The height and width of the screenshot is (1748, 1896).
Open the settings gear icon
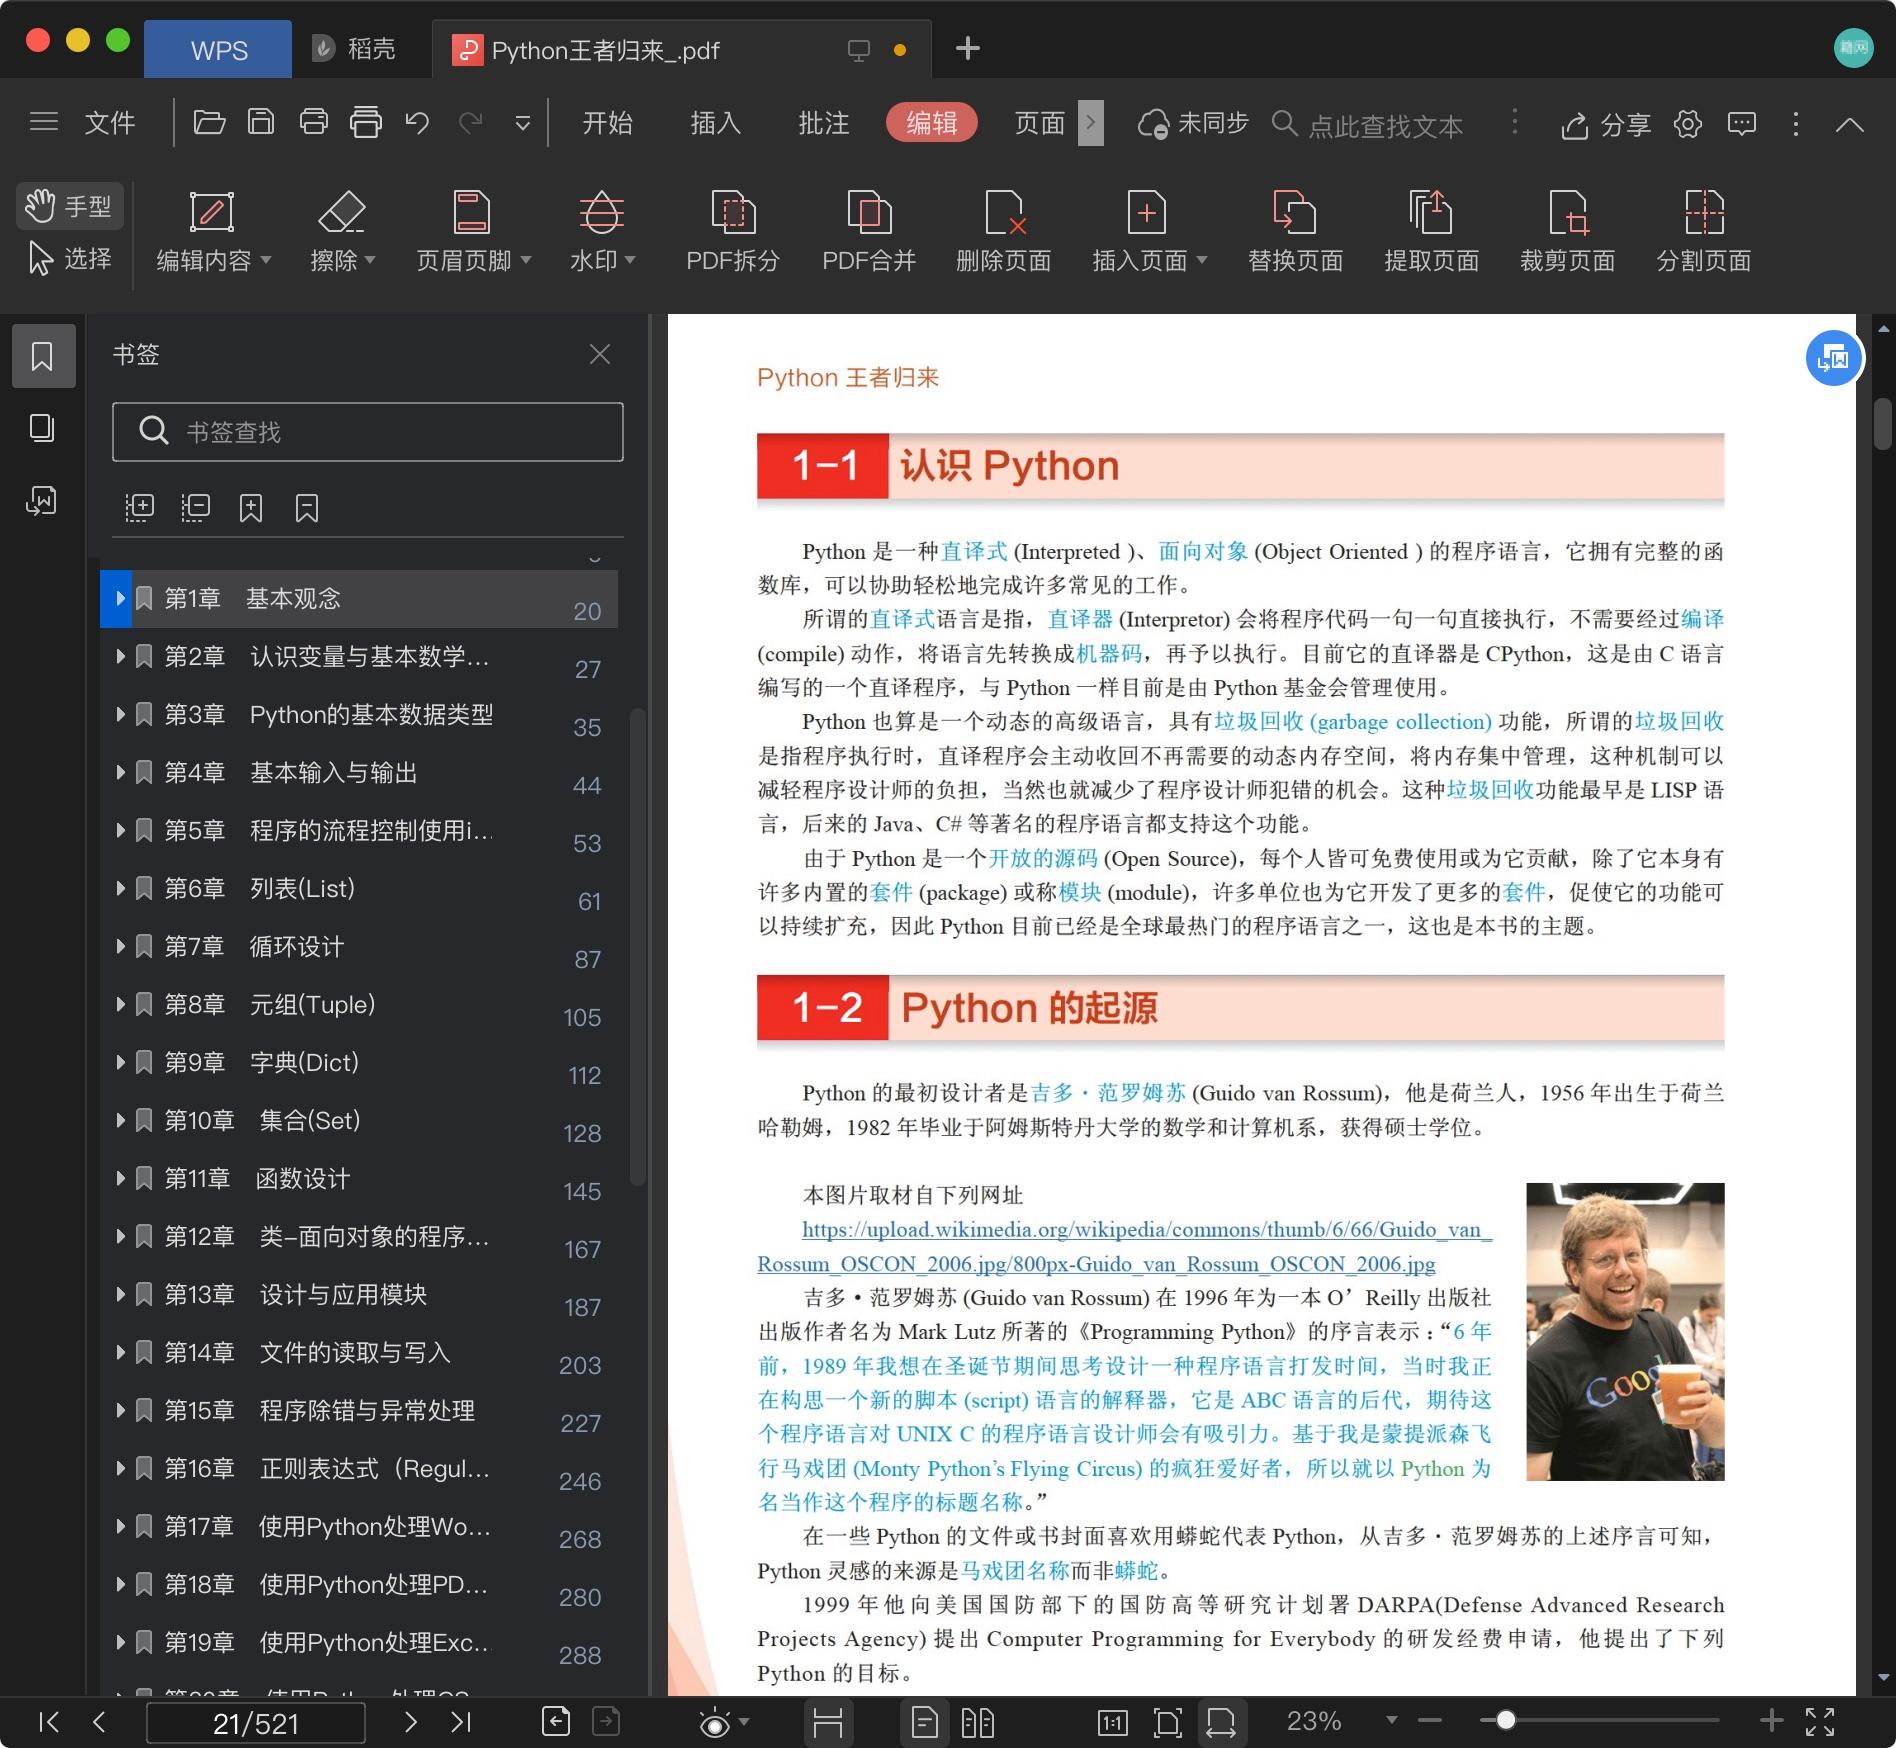pyautogui.click(x=1688, y=124)
